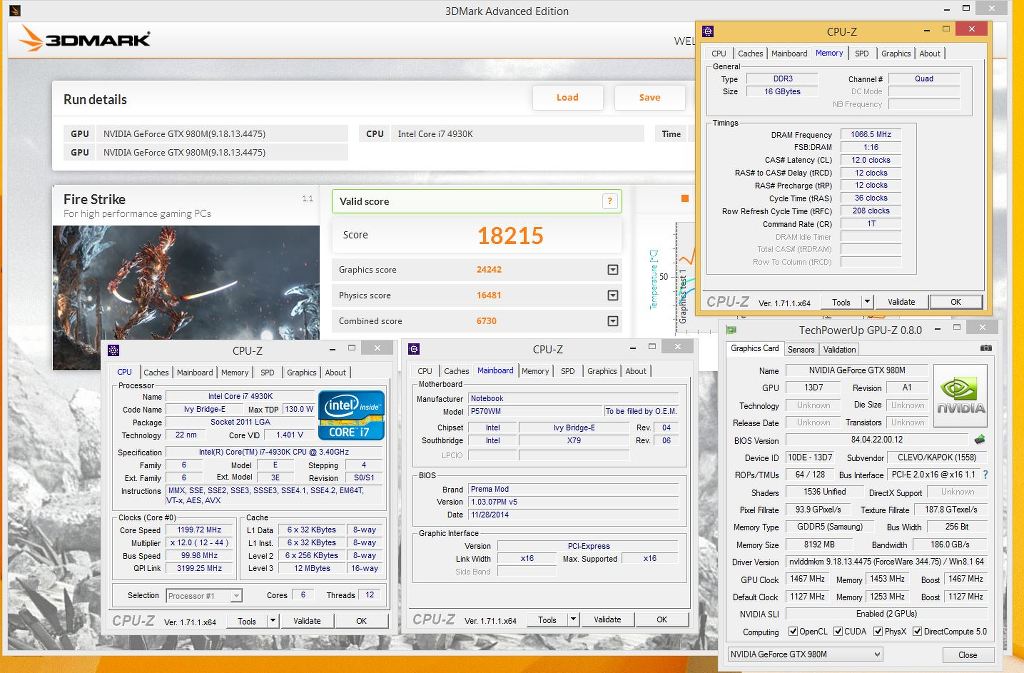This screenshot has width=1024, height=673.
Task: Toggle the CUDA checkbox in GPU-Z
Action: 838,631
